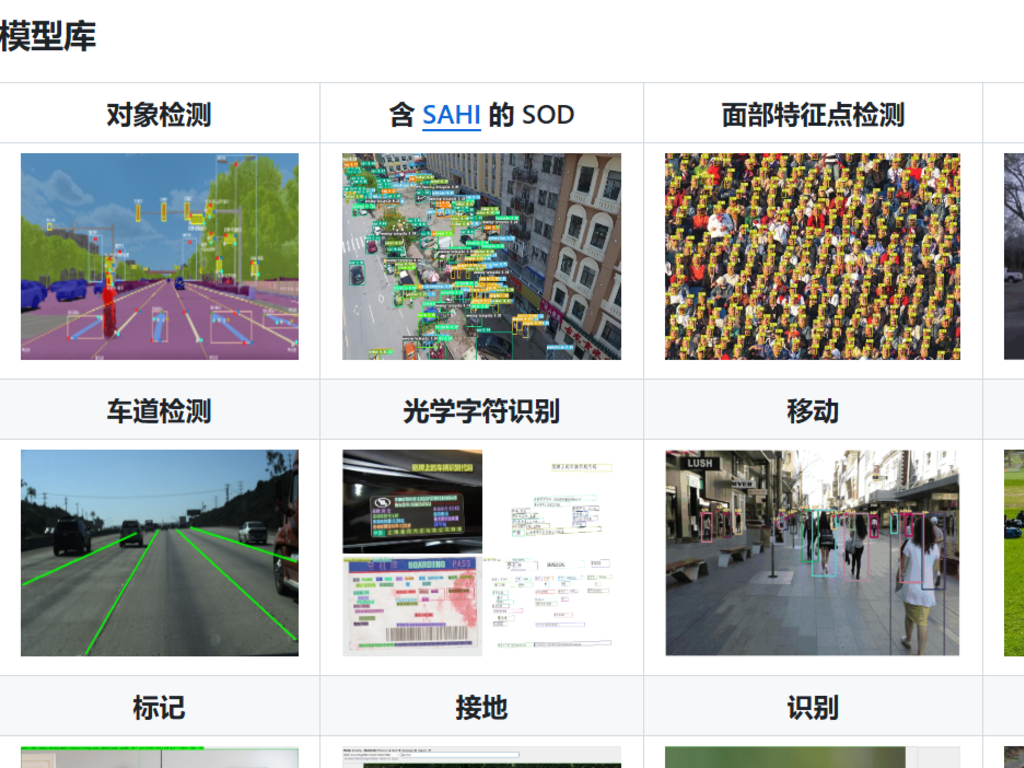The image size is (1024, 768).
Task: Click the SAHI hyperlink in the table header
Action: tap(451, 115)
